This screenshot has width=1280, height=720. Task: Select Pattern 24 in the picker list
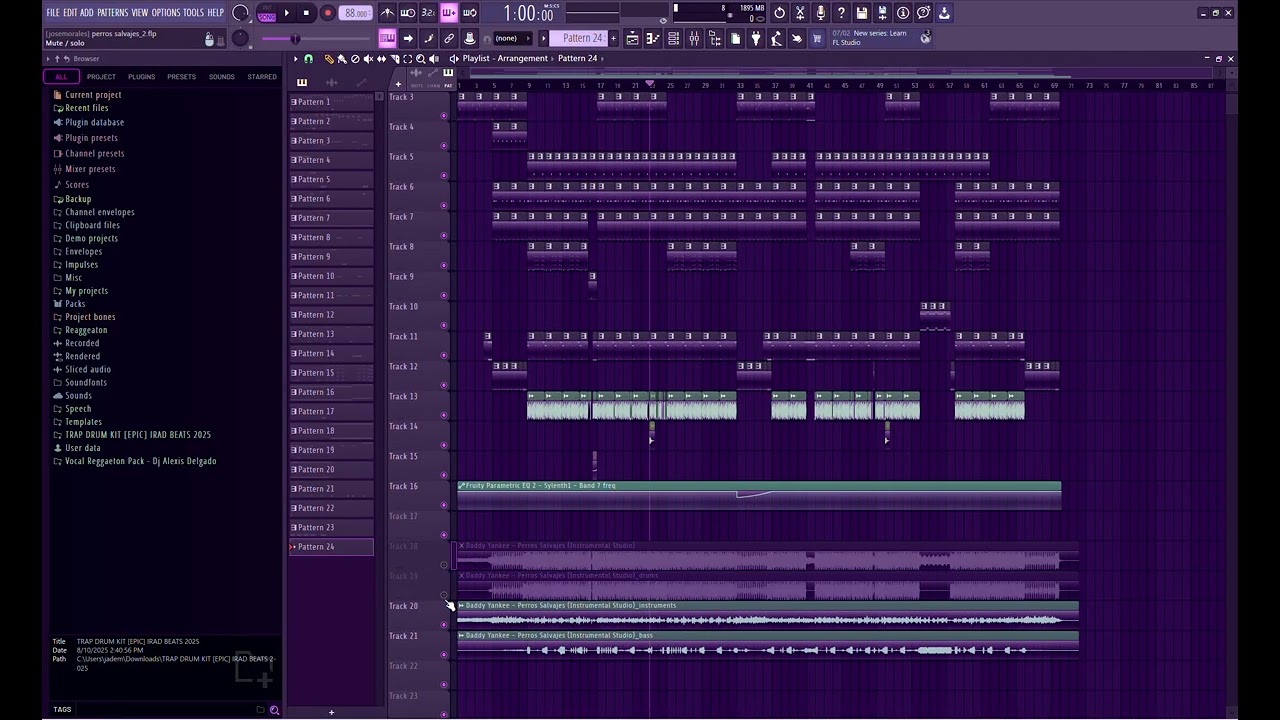(x=331, y=547)
